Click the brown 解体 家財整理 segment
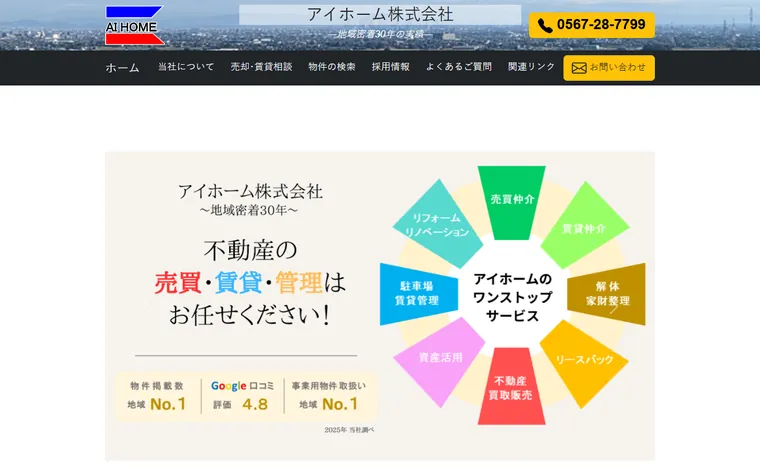760x475 pixels. [x=607, y=294]
